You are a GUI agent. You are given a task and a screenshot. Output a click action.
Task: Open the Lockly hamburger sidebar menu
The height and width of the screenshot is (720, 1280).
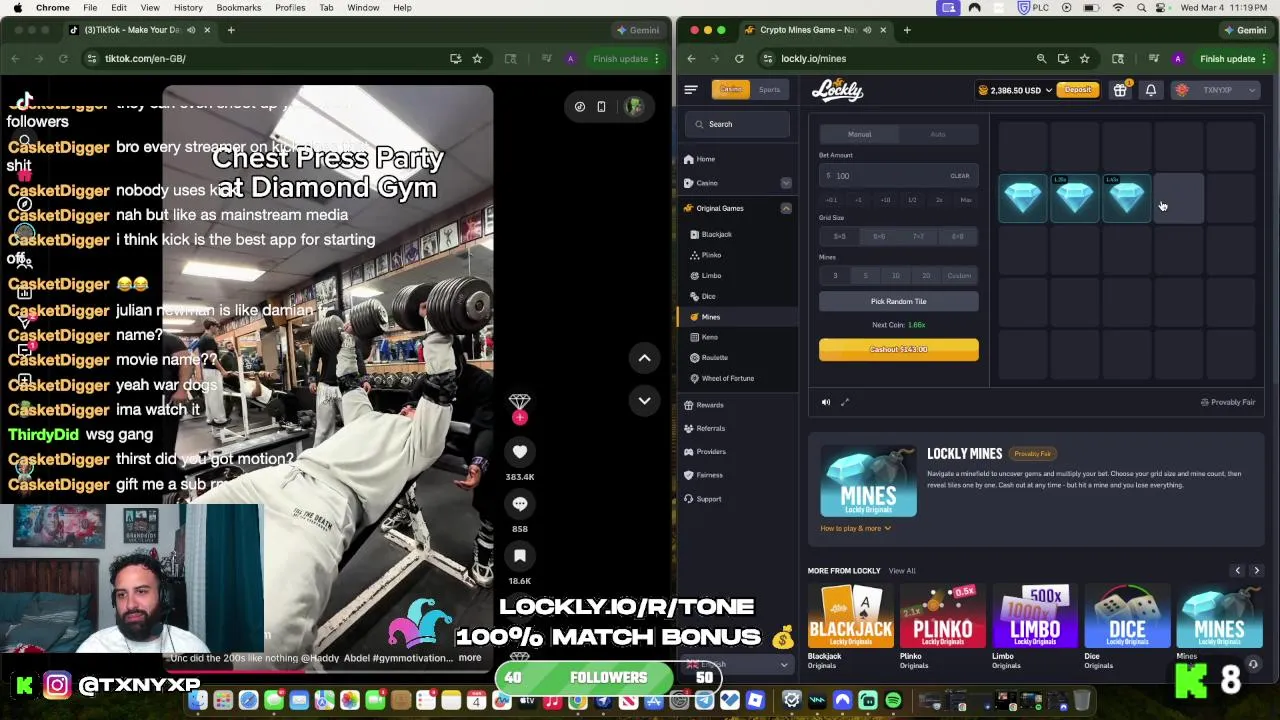tap(690, 90)
